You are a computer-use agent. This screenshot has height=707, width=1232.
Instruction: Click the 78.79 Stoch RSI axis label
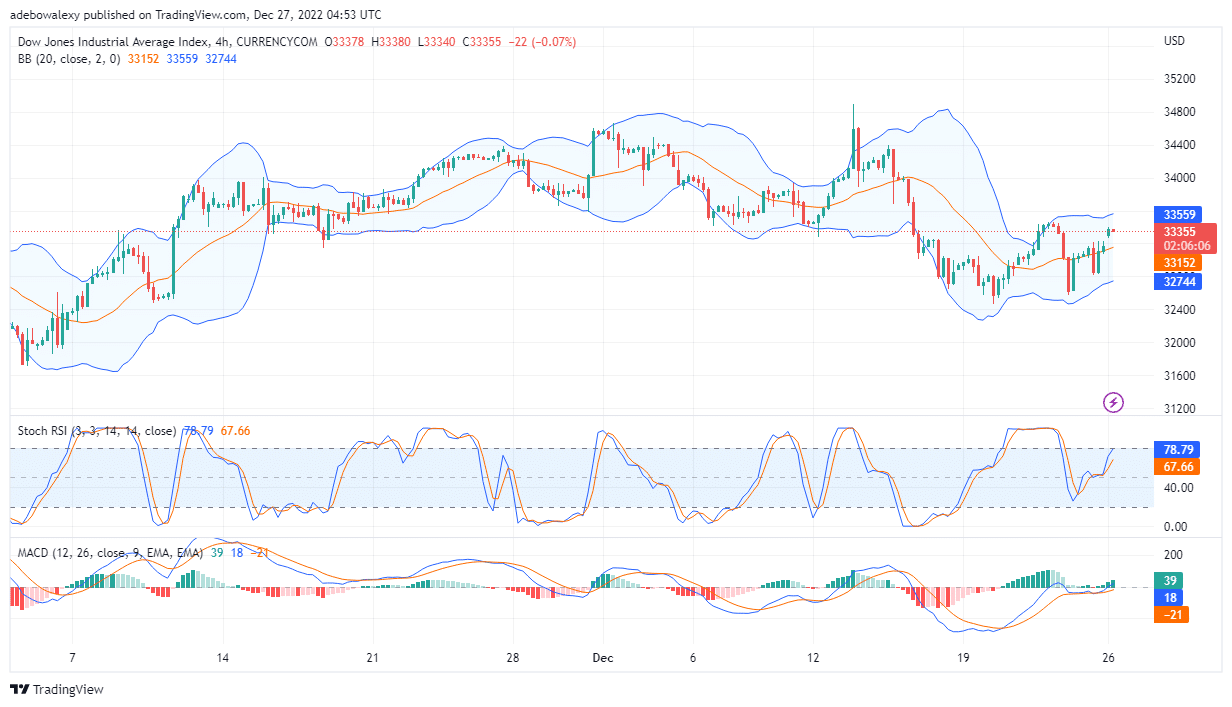tap(1177, 449)
